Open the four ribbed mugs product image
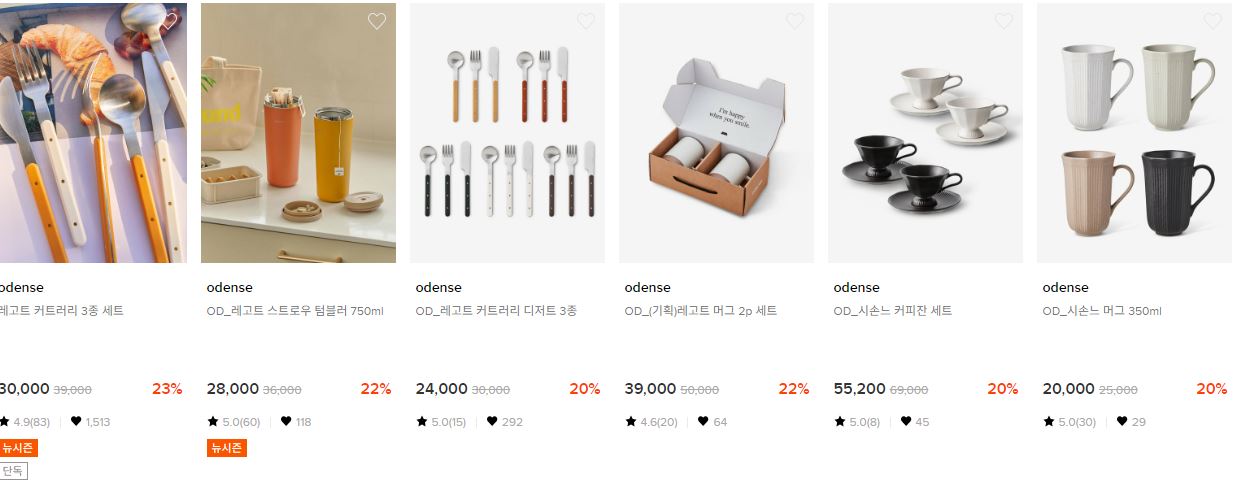 pyautogui.click(x=1134, y=133)
